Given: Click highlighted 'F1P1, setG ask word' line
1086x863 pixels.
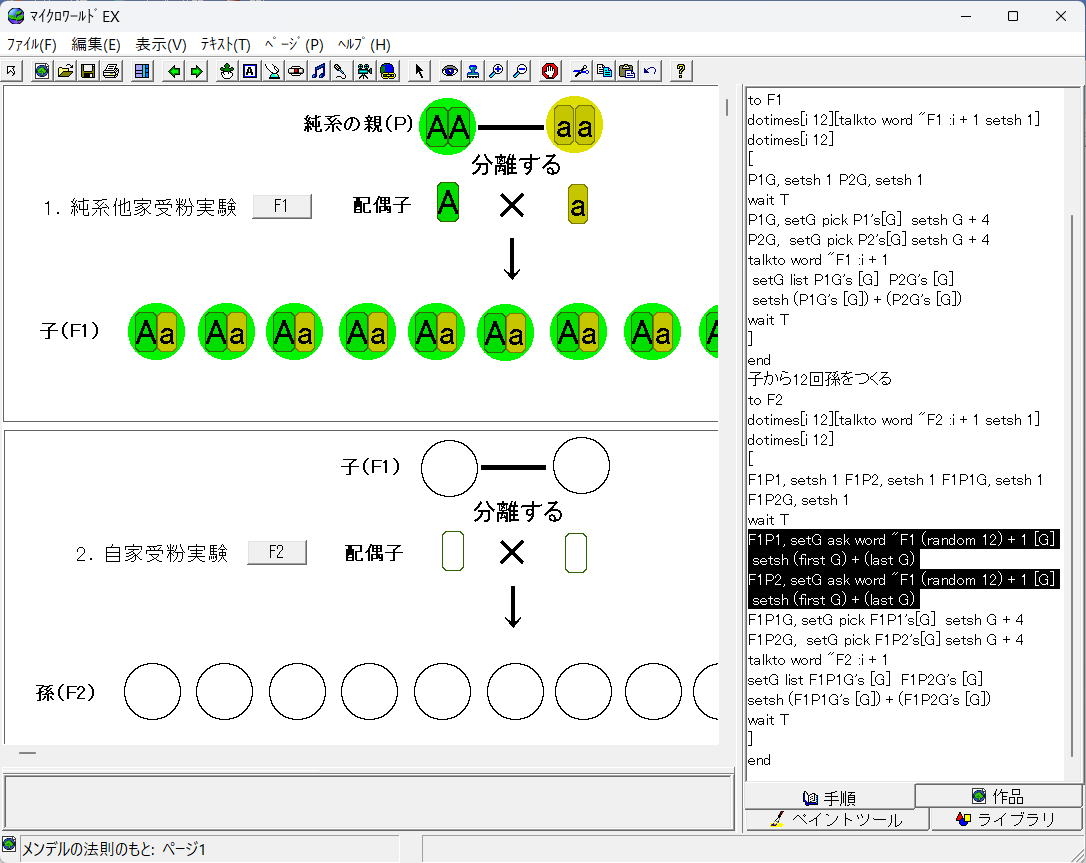Looking at the screenshot, I should point(903,540).
